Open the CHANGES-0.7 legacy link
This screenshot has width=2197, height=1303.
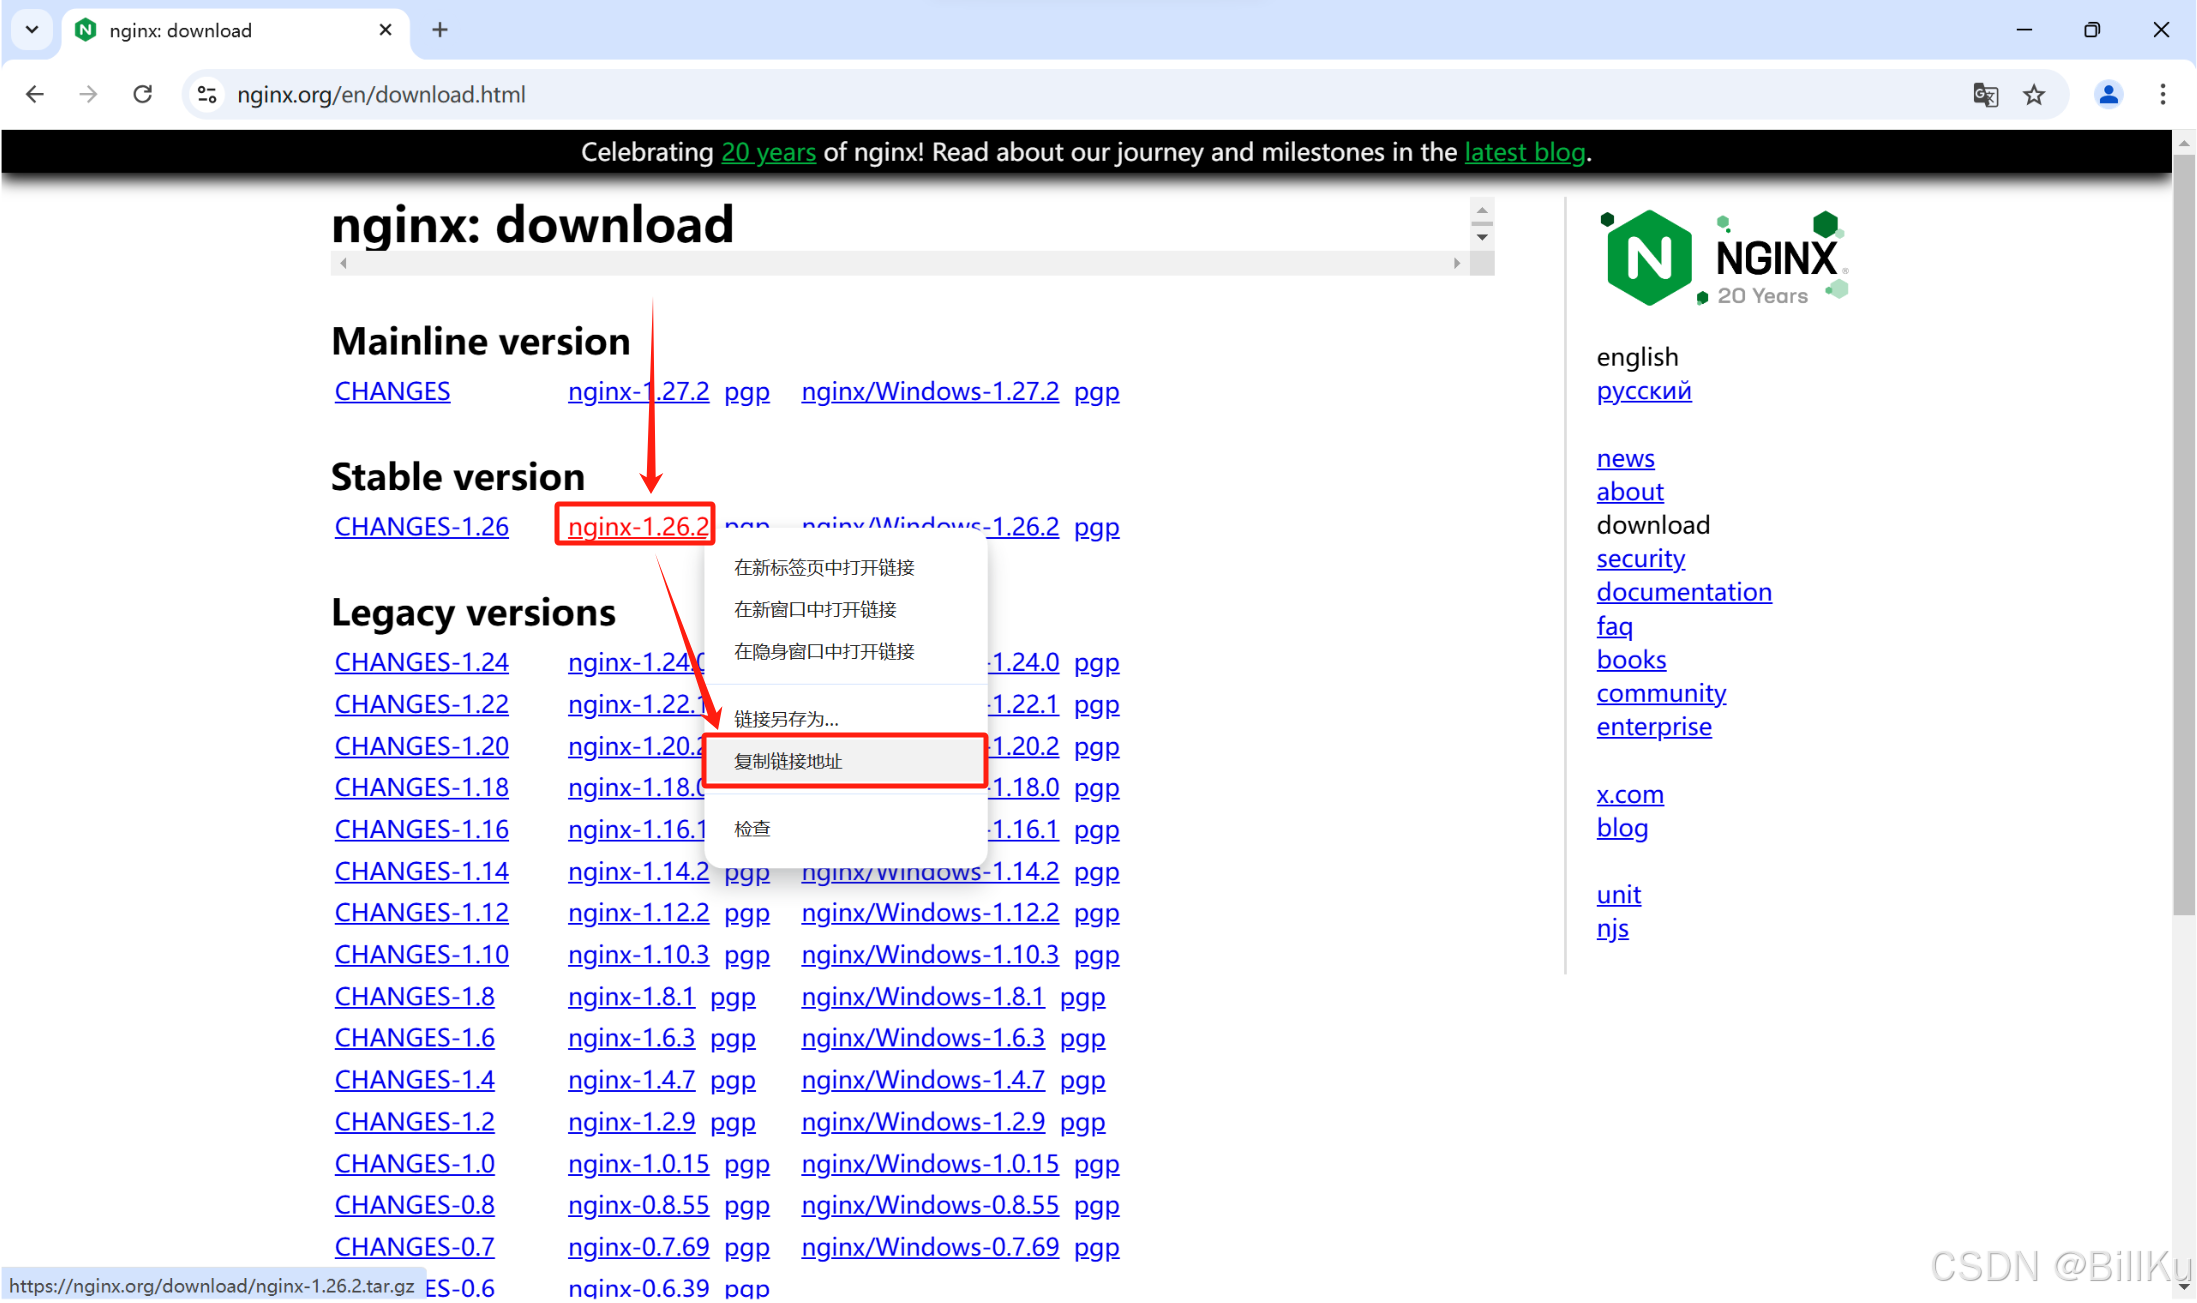click(x=414, y=1247)
